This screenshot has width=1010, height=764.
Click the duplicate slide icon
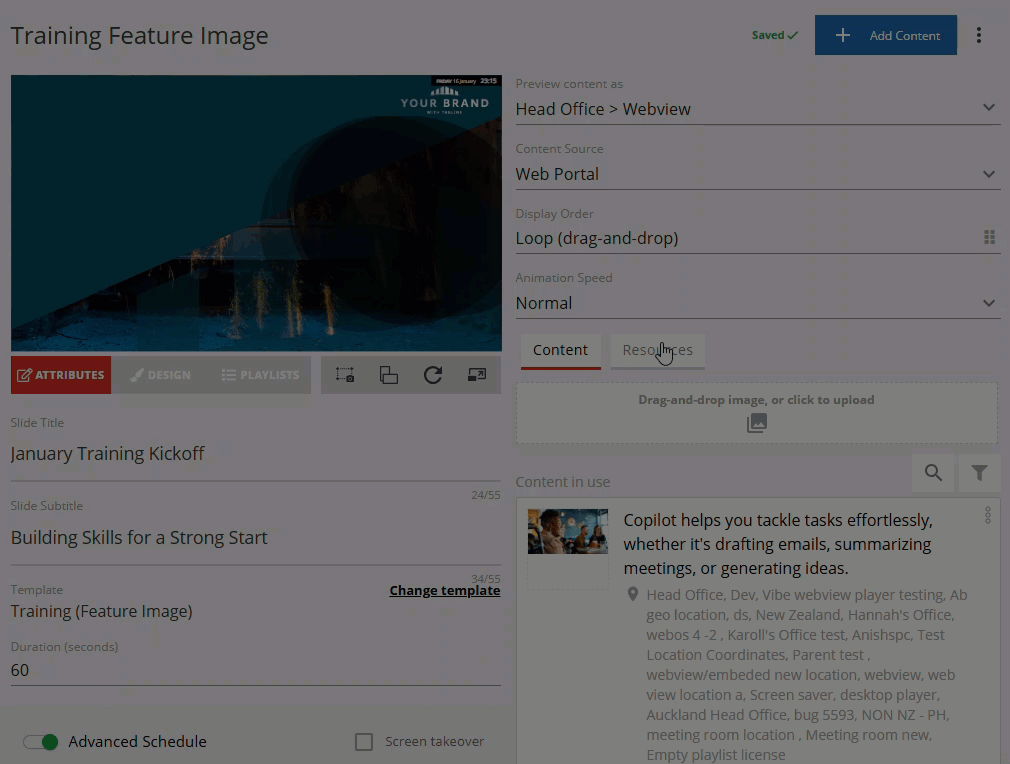tap(389, 375)
